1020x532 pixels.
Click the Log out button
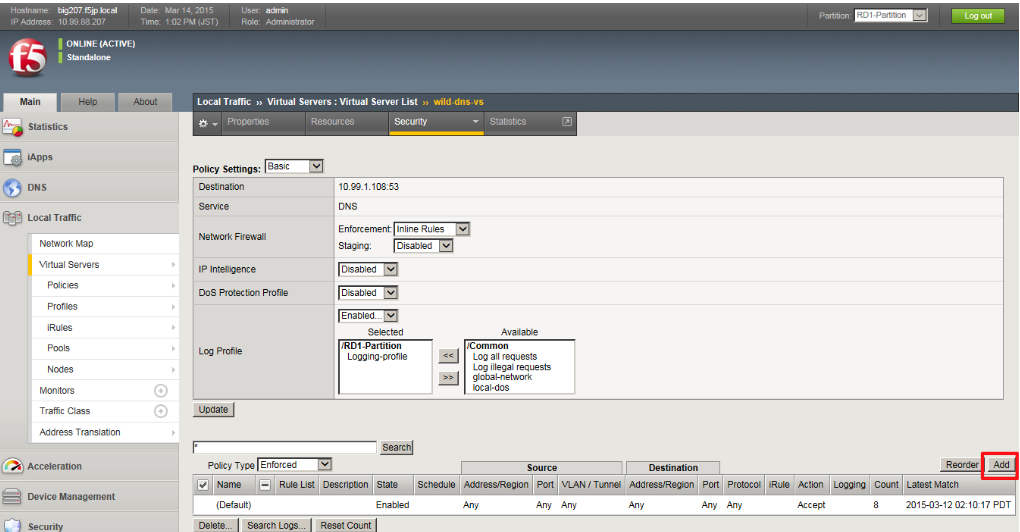[x=978, y=16]
